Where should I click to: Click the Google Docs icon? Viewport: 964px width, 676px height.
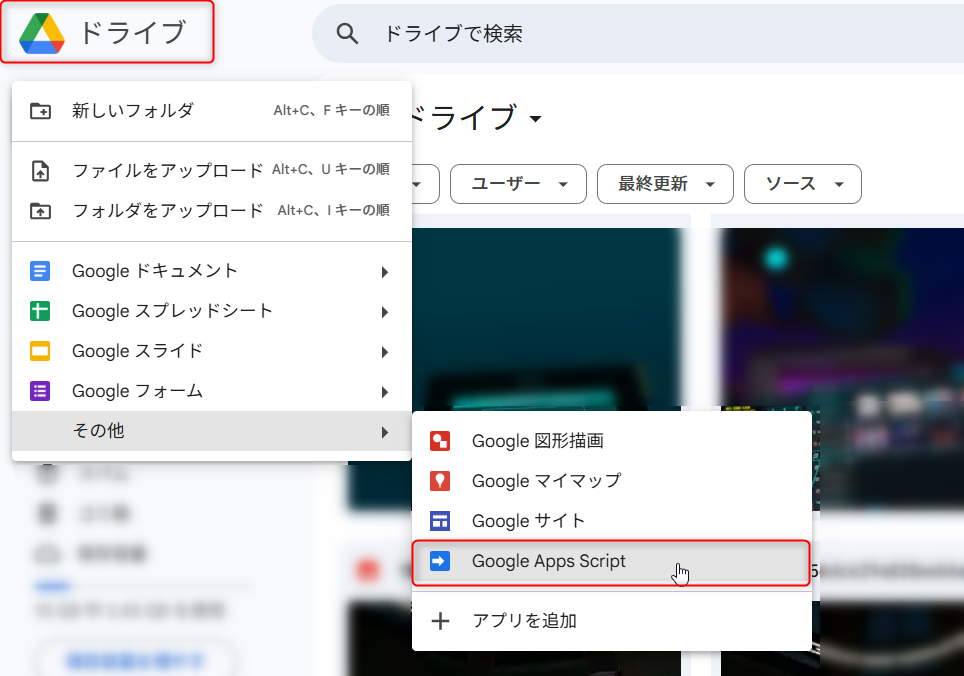click(40, 271)
